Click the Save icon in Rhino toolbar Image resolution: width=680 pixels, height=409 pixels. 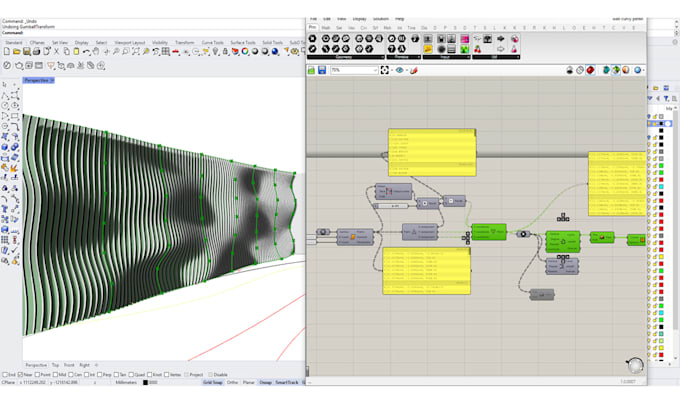click(x=25, y=53)
